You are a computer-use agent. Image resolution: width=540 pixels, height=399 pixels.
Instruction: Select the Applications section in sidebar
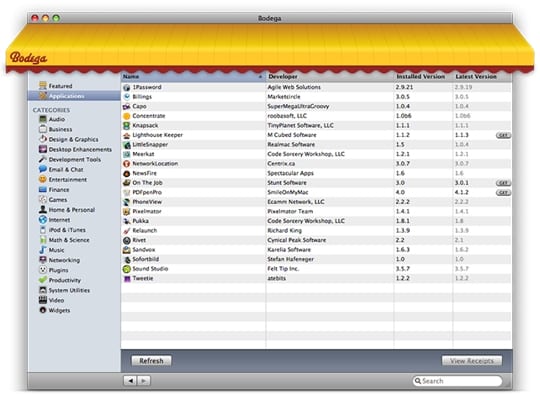point(74,96)
